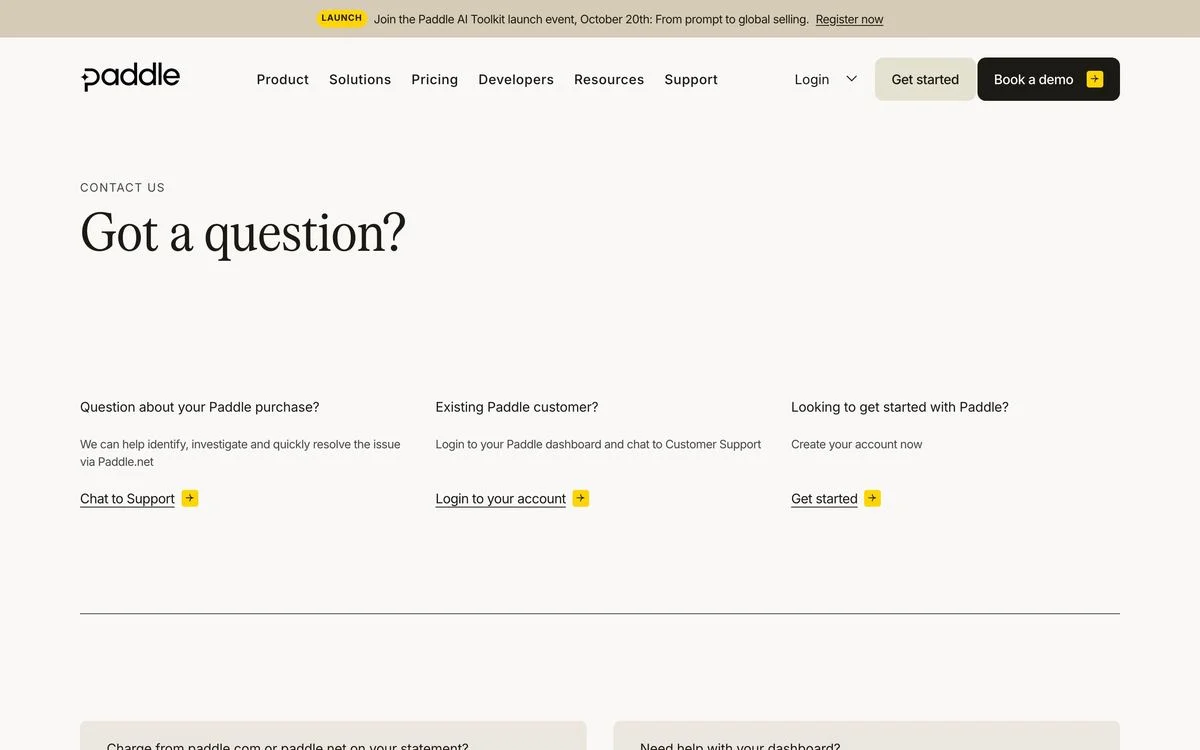Open the Solutions menu
The width and height of the screenshot is (1200, 750).
pos(360,79)
